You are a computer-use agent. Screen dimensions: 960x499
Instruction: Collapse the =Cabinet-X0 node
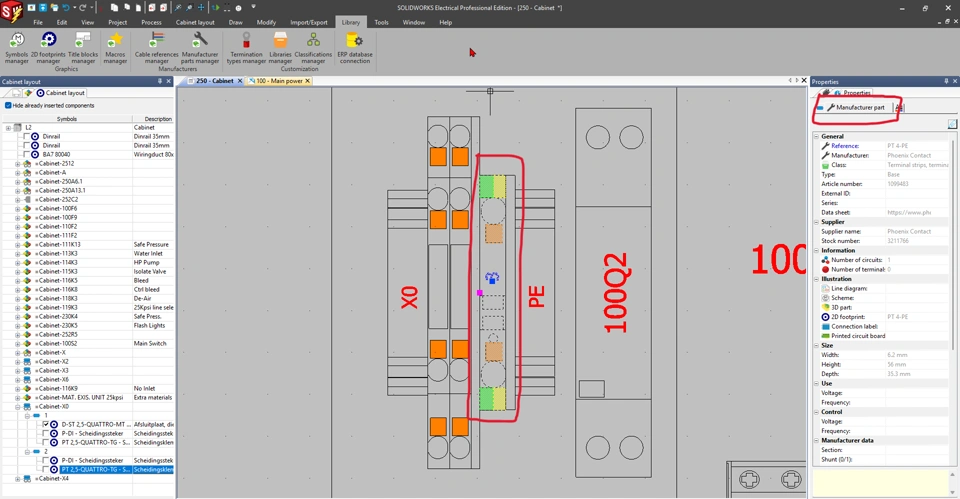(x=17, y=407)
